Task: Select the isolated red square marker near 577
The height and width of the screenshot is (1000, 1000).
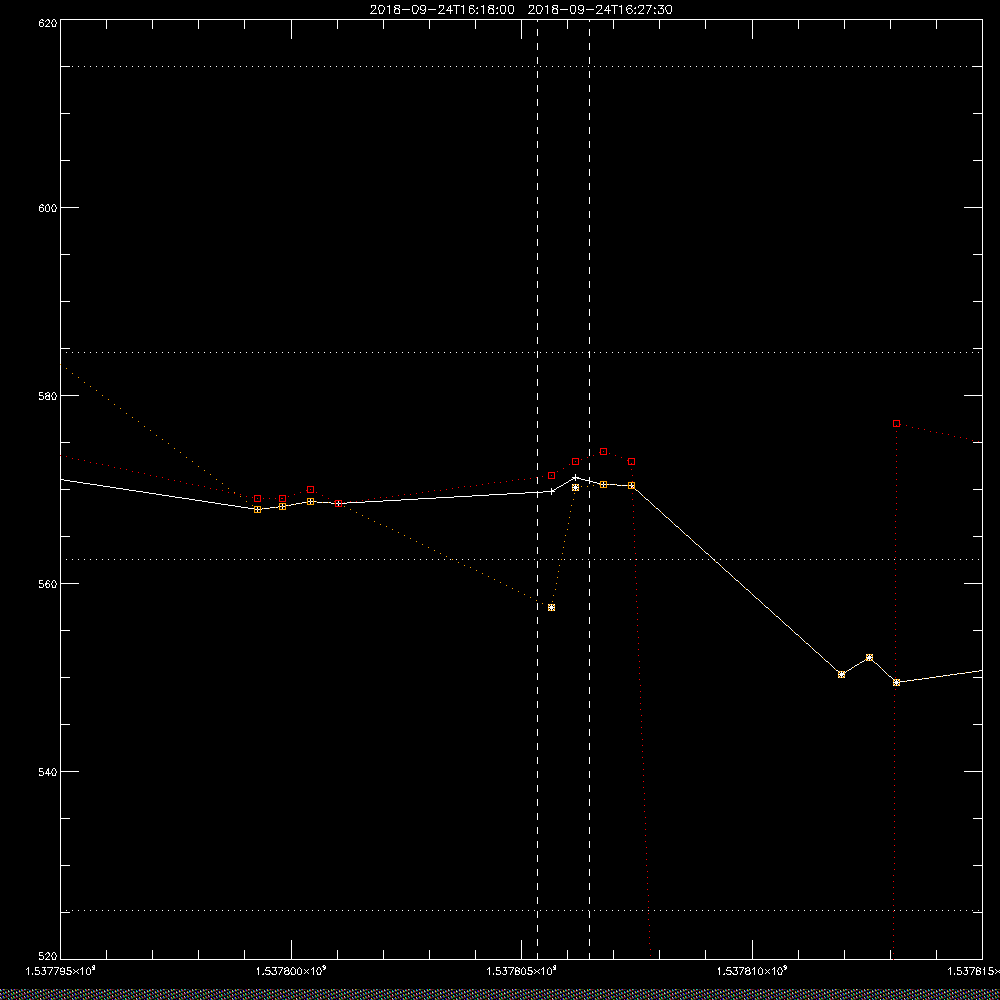Action: point(896,423)
